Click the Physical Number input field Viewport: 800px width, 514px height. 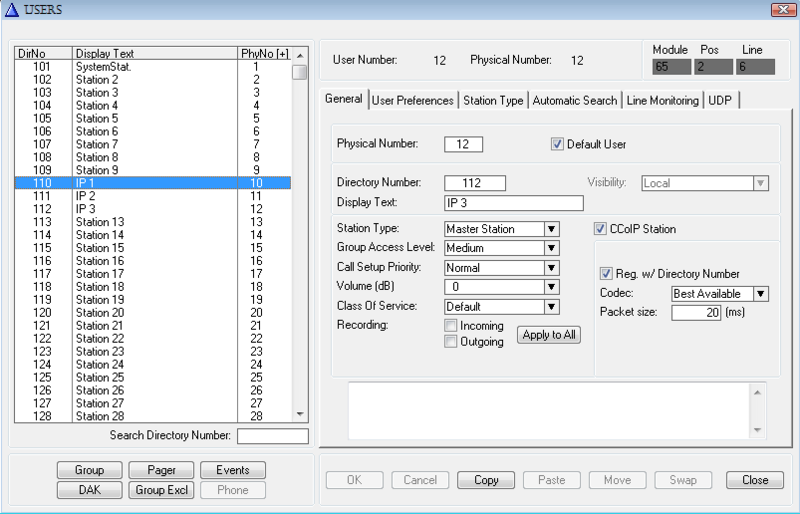[x=463, y=144]
